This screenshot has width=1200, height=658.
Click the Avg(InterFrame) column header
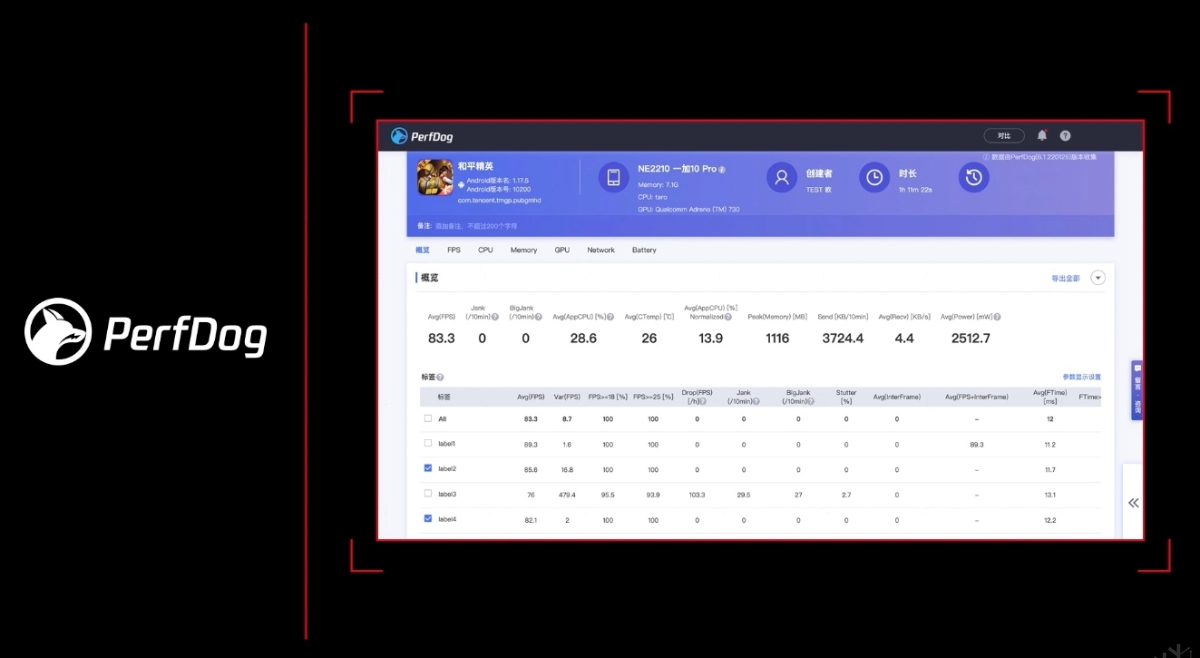[x=897, y=397]
